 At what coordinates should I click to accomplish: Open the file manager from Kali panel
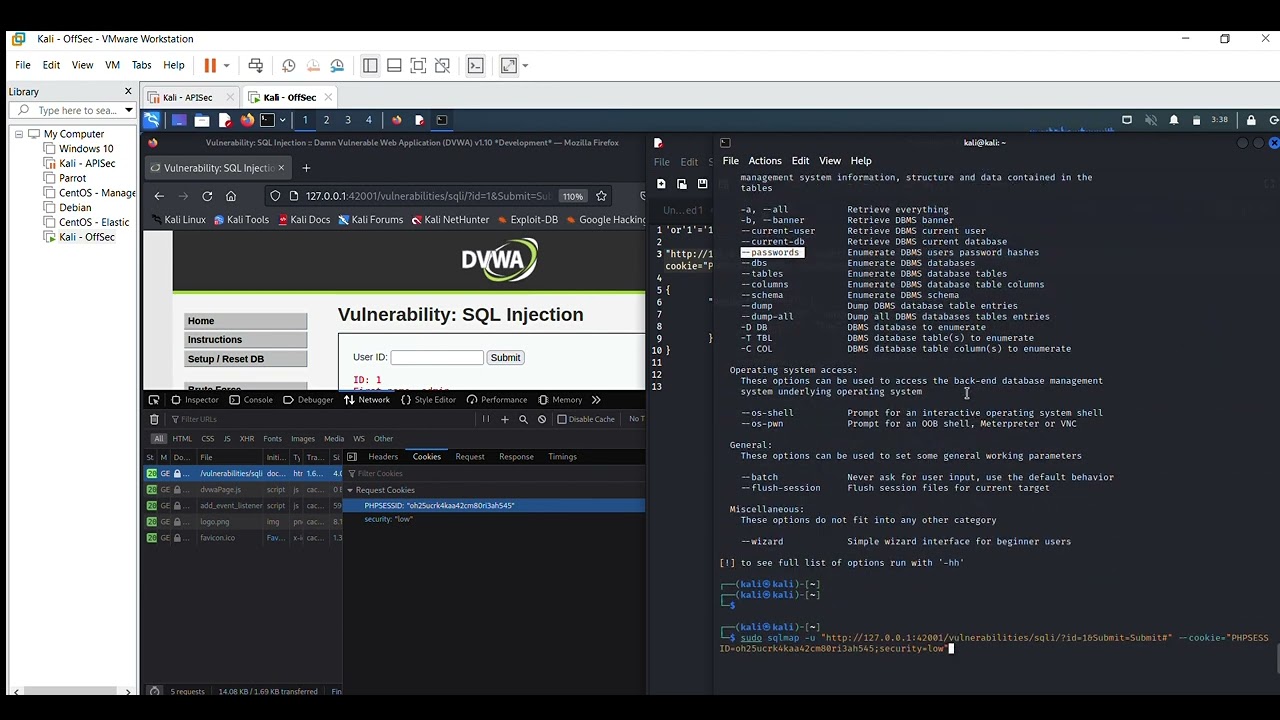coord(202,120)
